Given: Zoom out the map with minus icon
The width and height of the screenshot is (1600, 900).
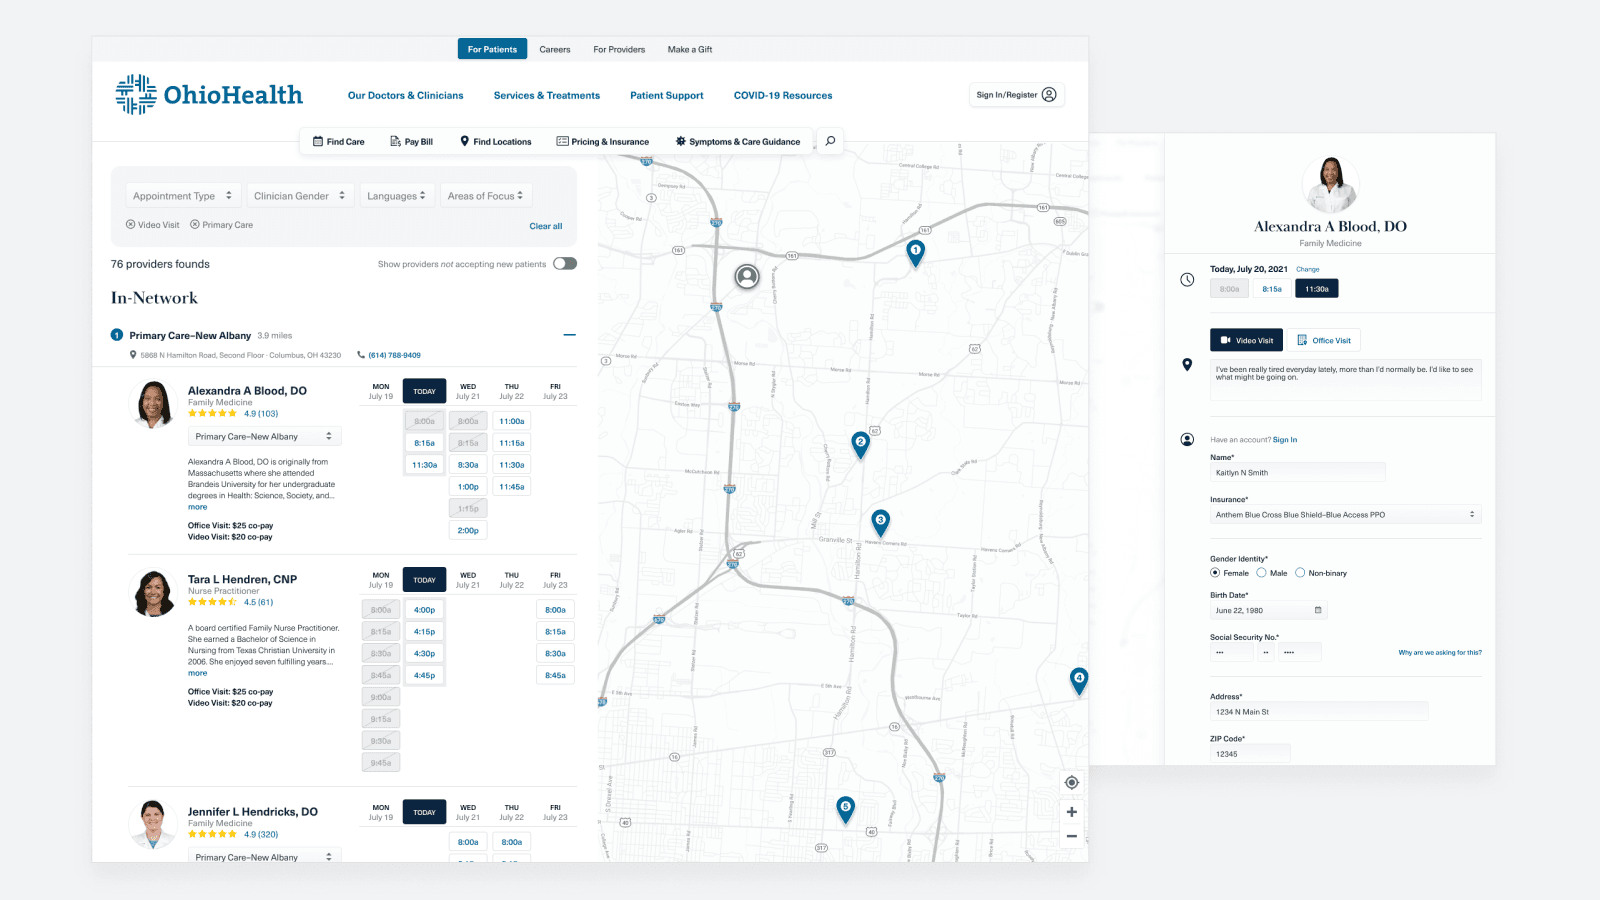Looking at the screenshot, I should click(1071, 836).
